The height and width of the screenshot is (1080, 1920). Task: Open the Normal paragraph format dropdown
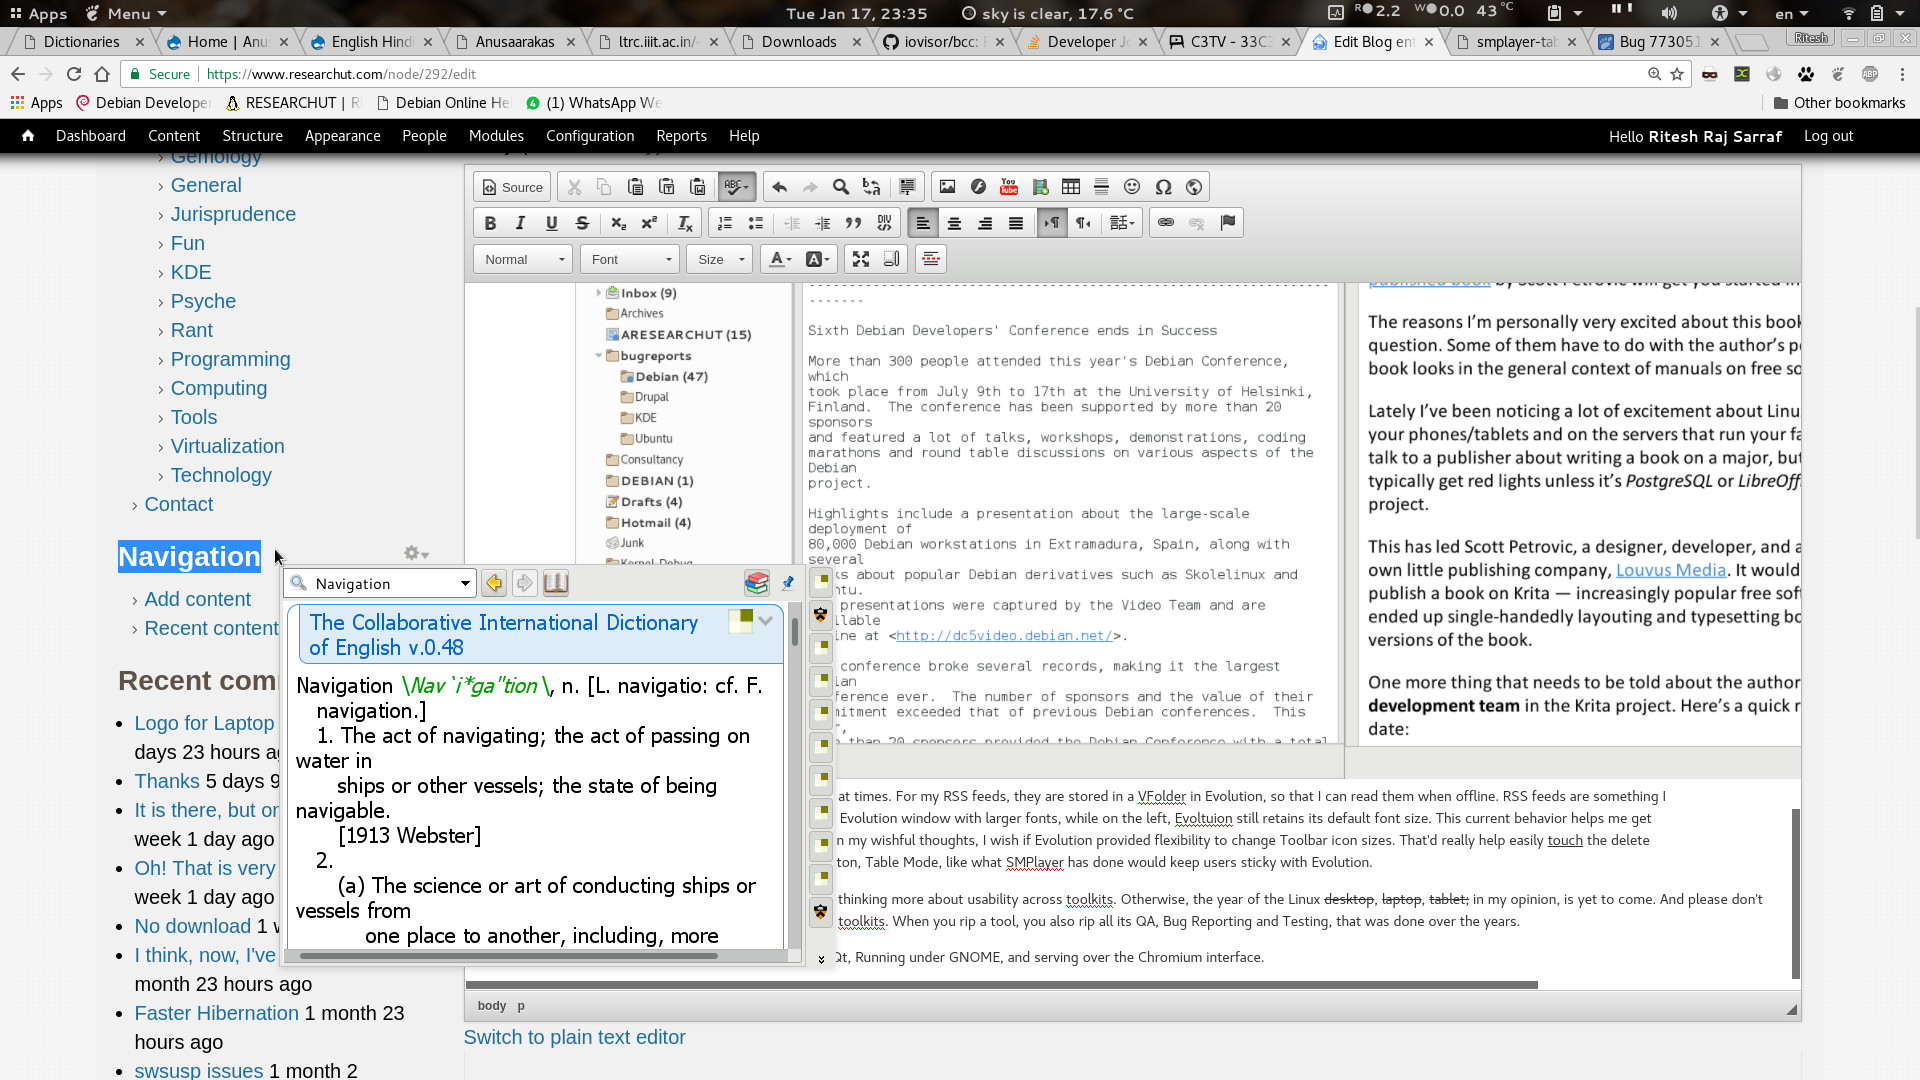pos(523,259)
